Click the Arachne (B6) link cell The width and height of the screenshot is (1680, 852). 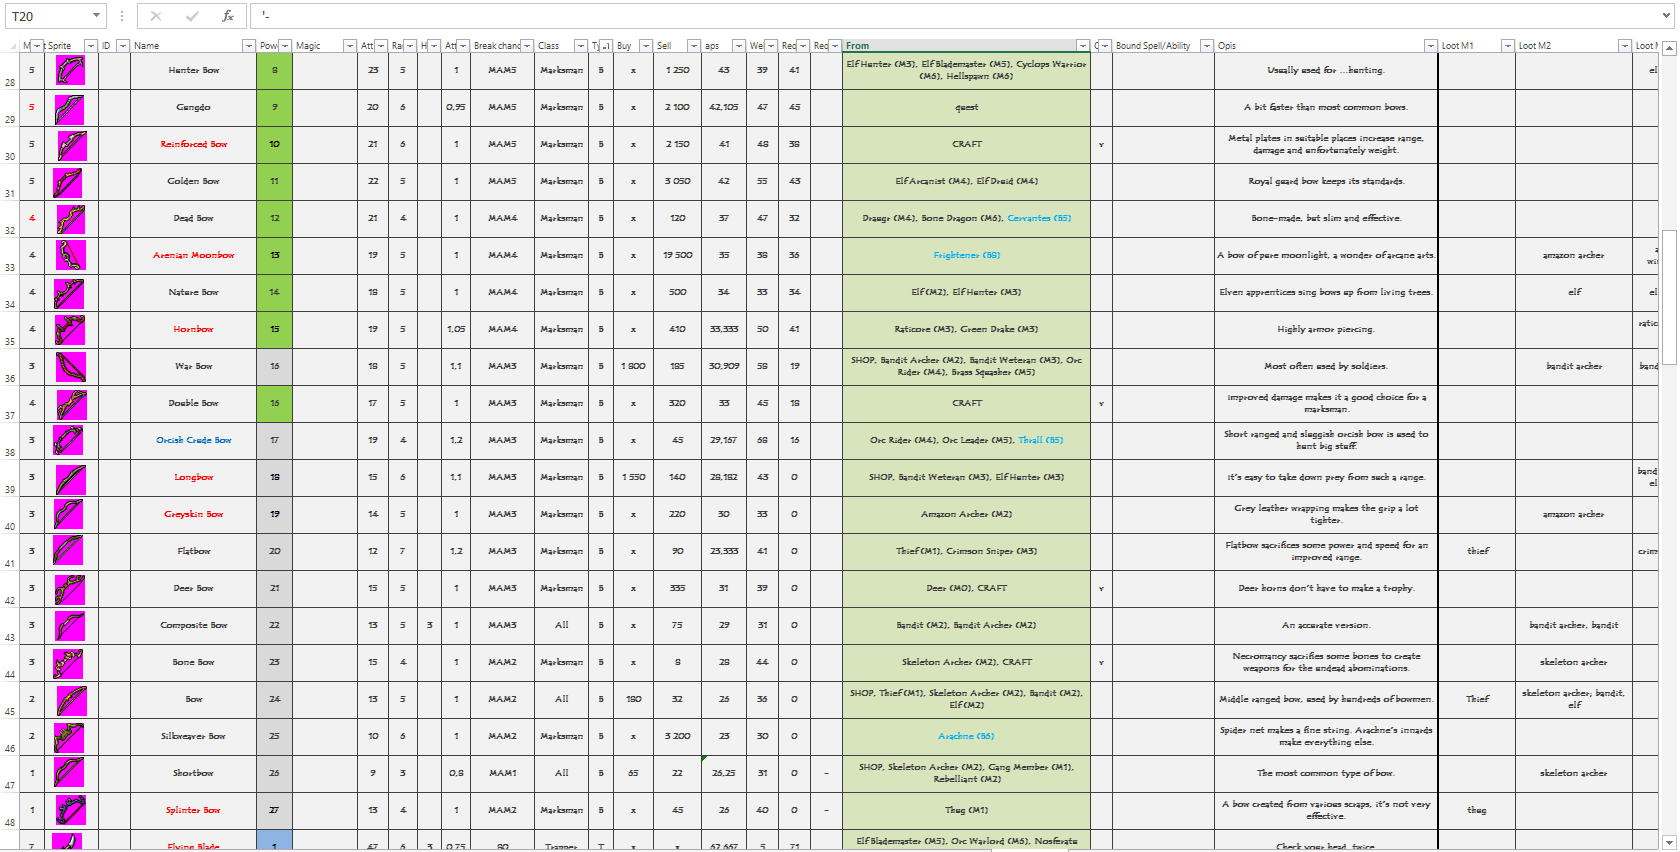click(966, 736)
